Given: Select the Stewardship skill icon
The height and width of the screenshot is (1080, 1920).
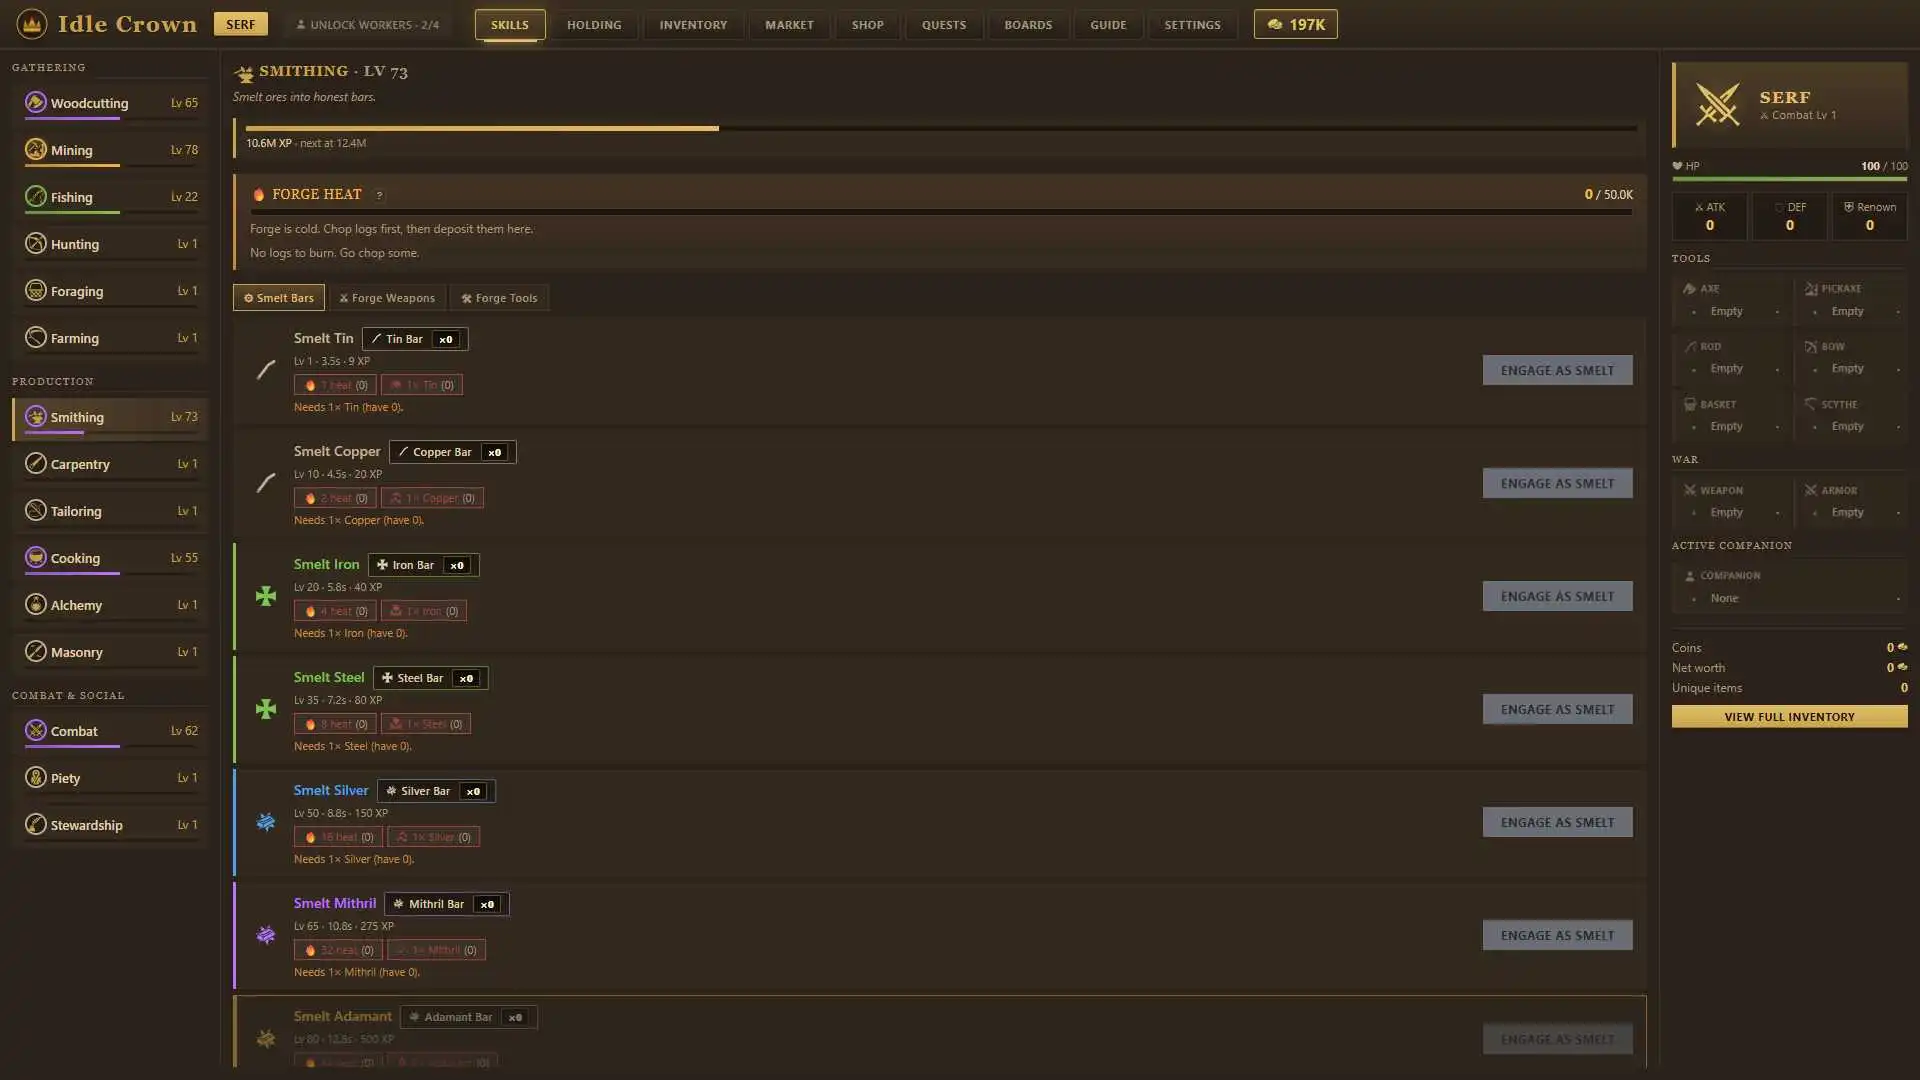Looking at the screenshot, I should (x=36, y=824).
